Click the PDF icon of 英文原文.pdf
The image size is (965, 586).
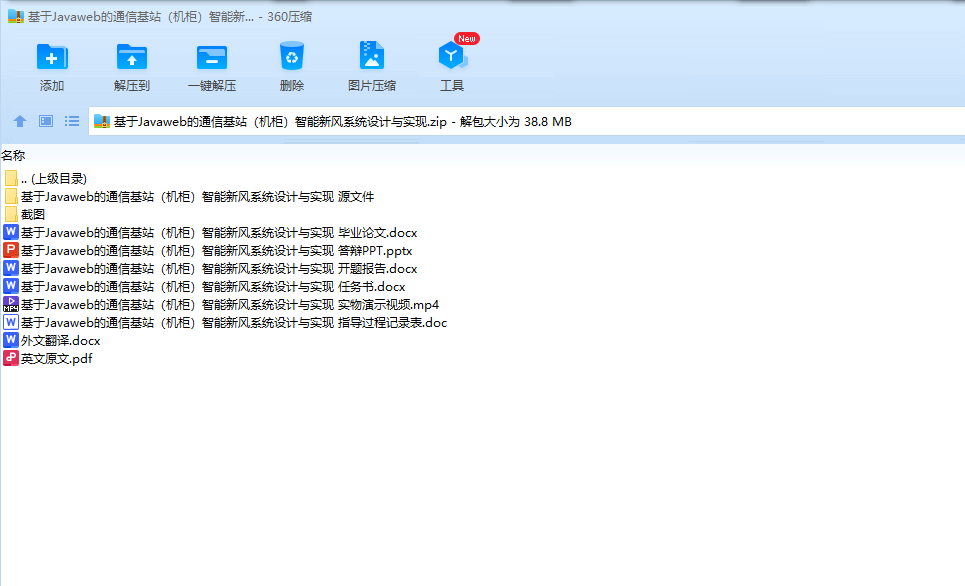pyautogui.click(x=10, y=358)
